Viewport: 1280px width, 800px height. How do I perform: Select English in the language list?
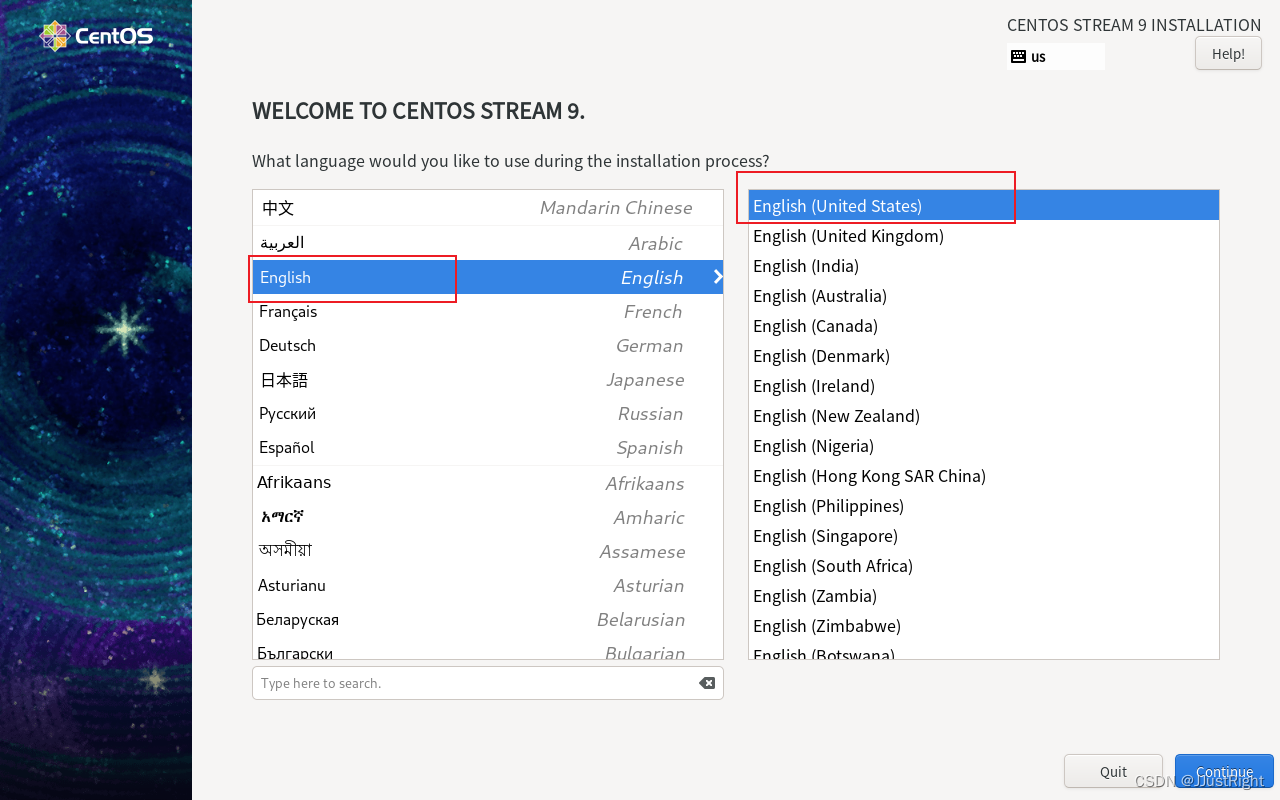pos(488,277)
